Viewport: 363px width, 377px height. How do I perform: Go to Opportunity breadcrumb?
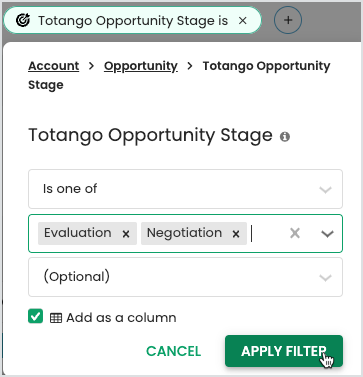[x=141, y=66]
